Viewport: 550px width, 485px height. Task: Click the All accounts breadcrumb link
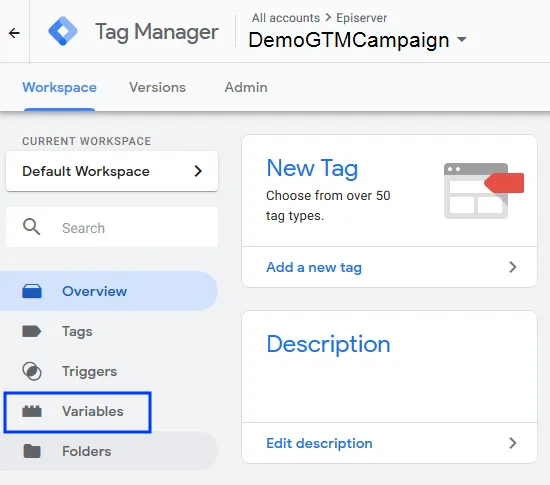click(286, 18)
